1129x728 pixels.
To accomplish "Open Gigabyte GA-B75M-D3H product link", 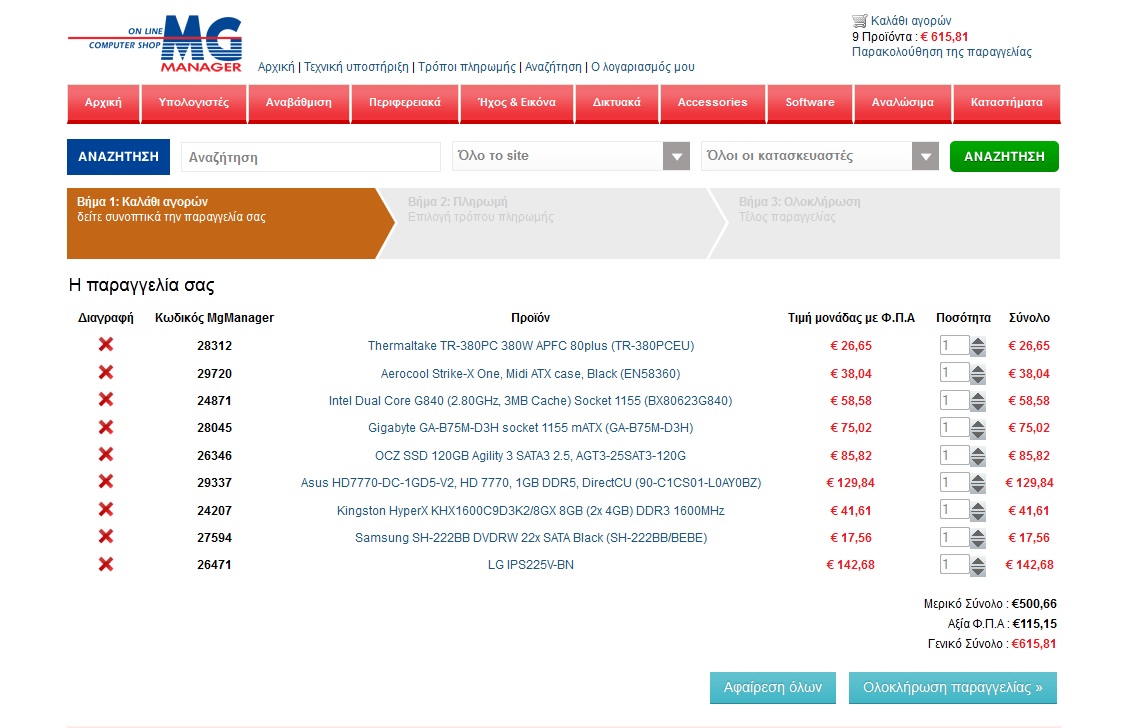I will [x=531, y=428].
